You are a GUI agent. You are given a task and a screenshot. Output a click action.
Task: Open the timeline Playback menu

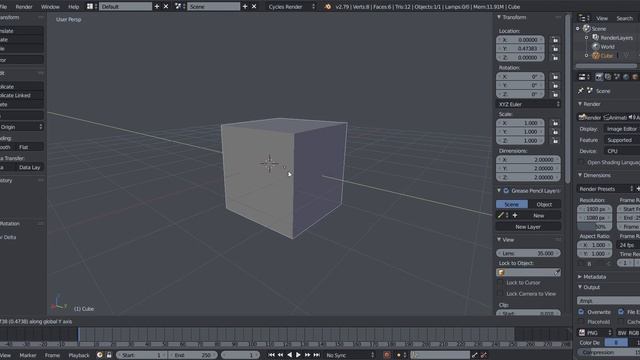pos(79,355)
